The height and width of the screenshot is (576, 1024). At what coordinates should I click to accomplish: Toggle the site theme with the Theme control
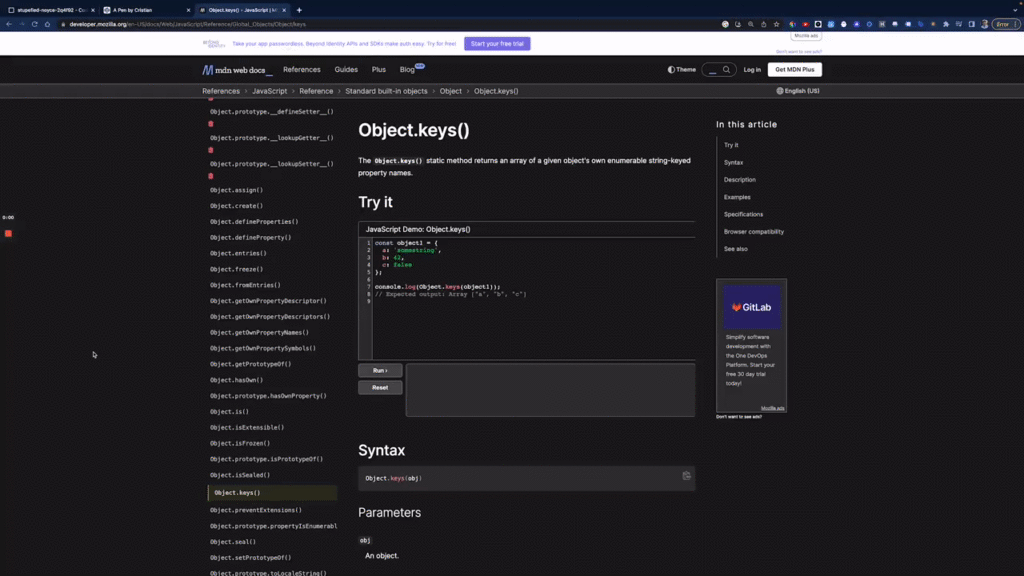682,69
